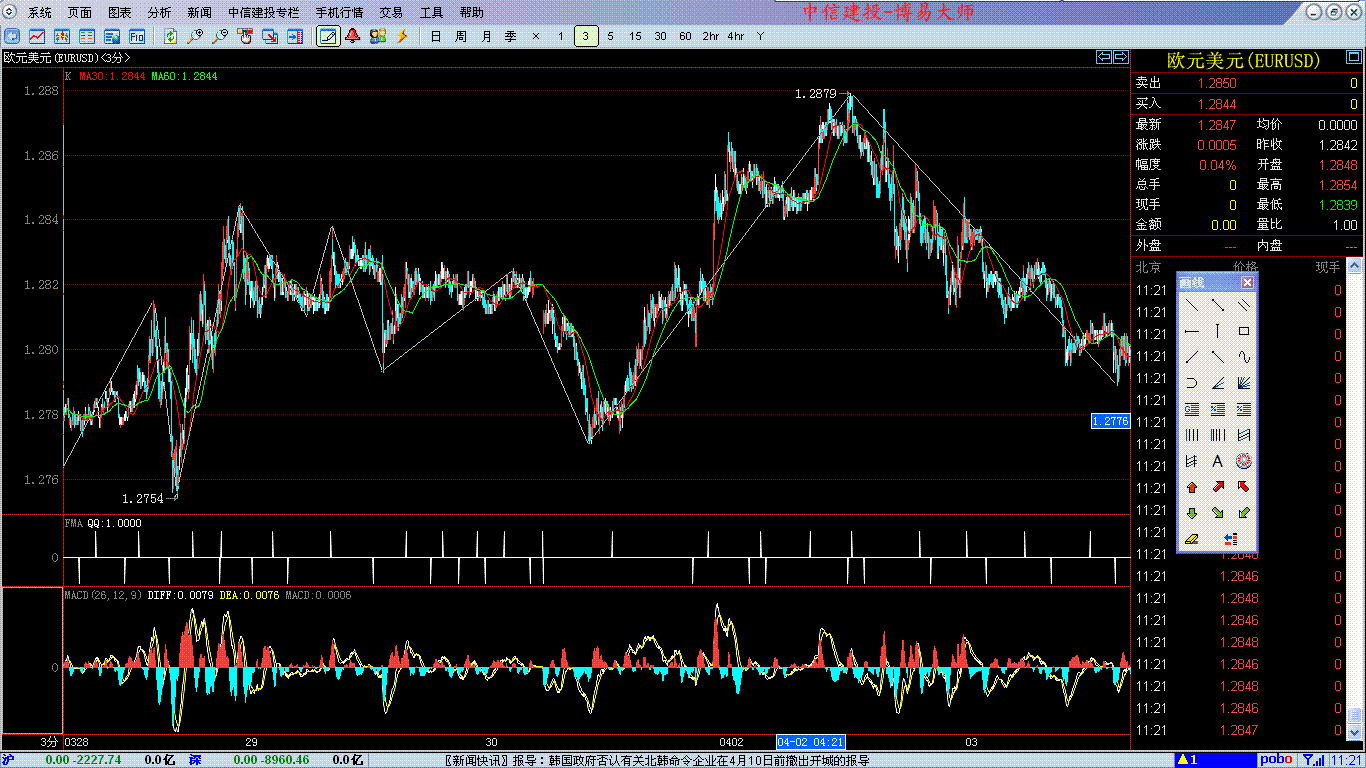Screen dimensions: 1366x768
Task: Select the parallel lines drawing tool
Action: pos(1244,305)
